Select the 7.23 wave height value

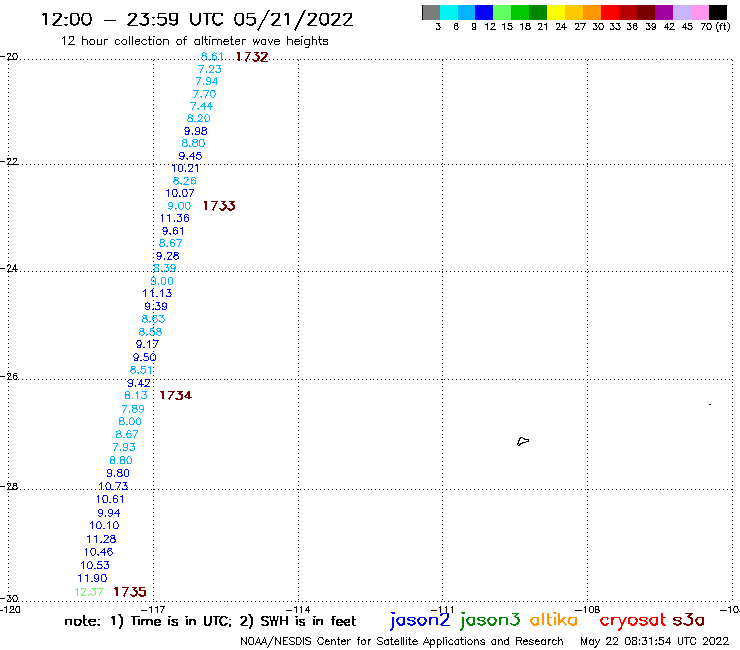pyautogui.click(x=210, y=69)
